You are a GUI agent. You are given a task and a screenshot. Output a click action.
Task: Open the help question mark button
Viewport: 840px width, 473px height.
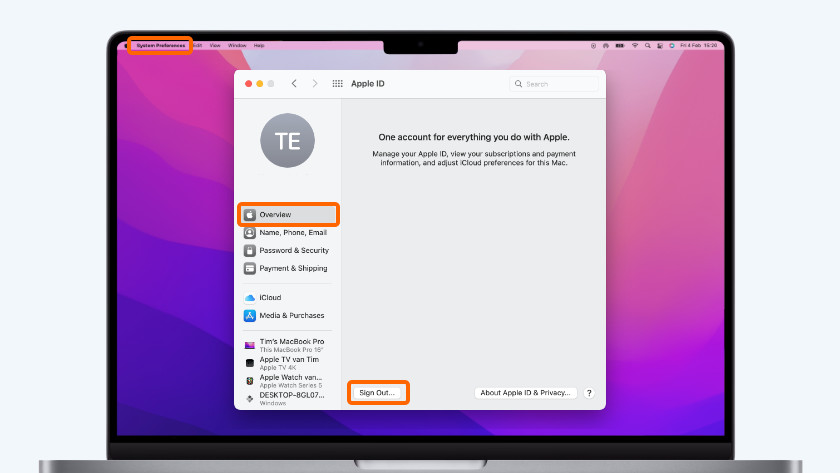click(589, 393)
